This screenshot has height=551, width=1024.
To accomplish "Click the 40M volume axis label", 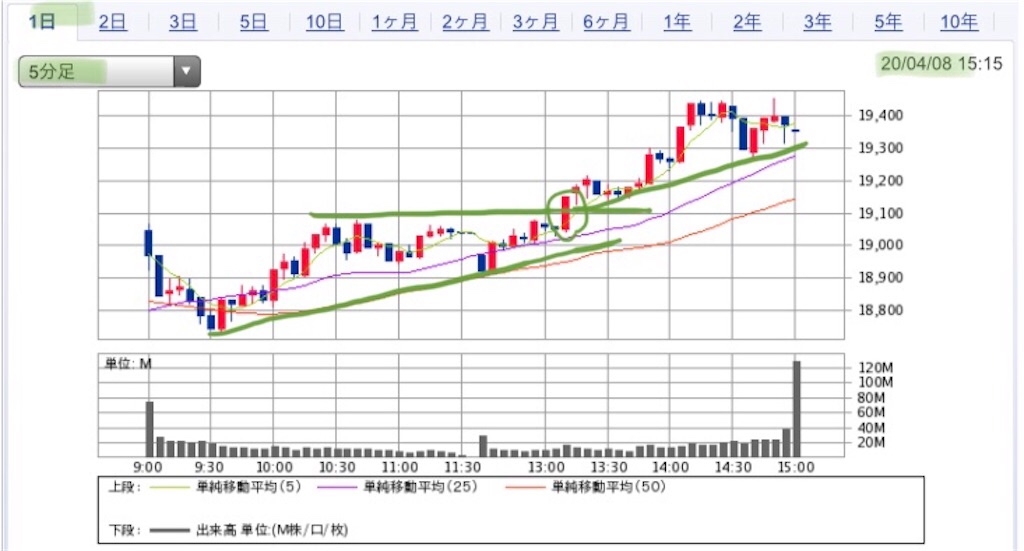I will 871,428.
